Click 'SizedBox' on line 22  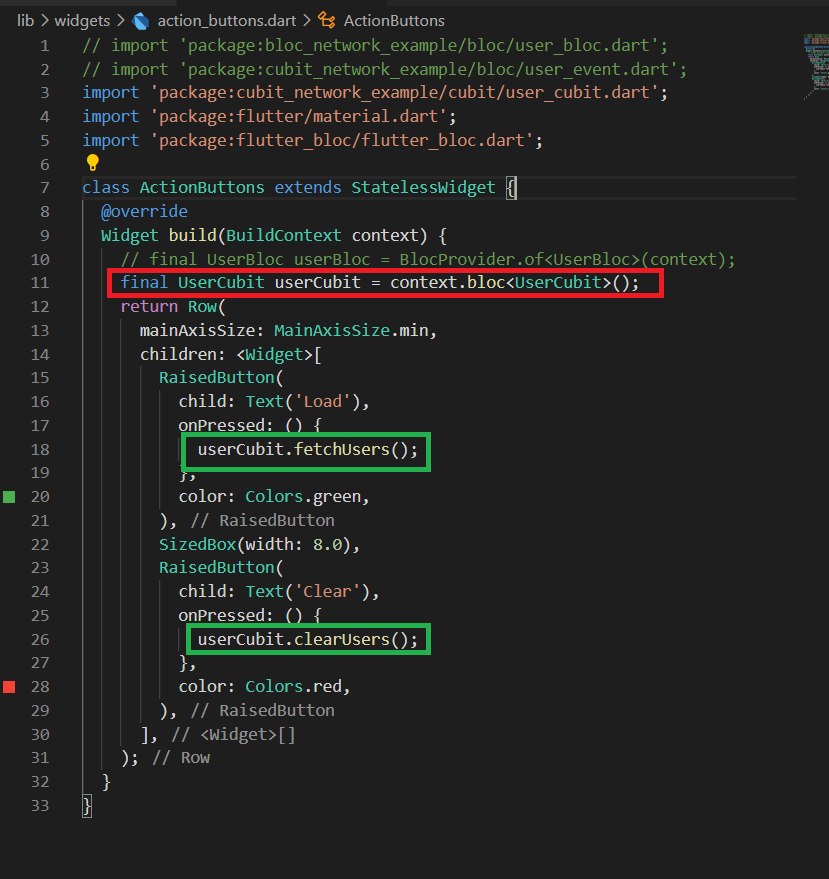197,544
